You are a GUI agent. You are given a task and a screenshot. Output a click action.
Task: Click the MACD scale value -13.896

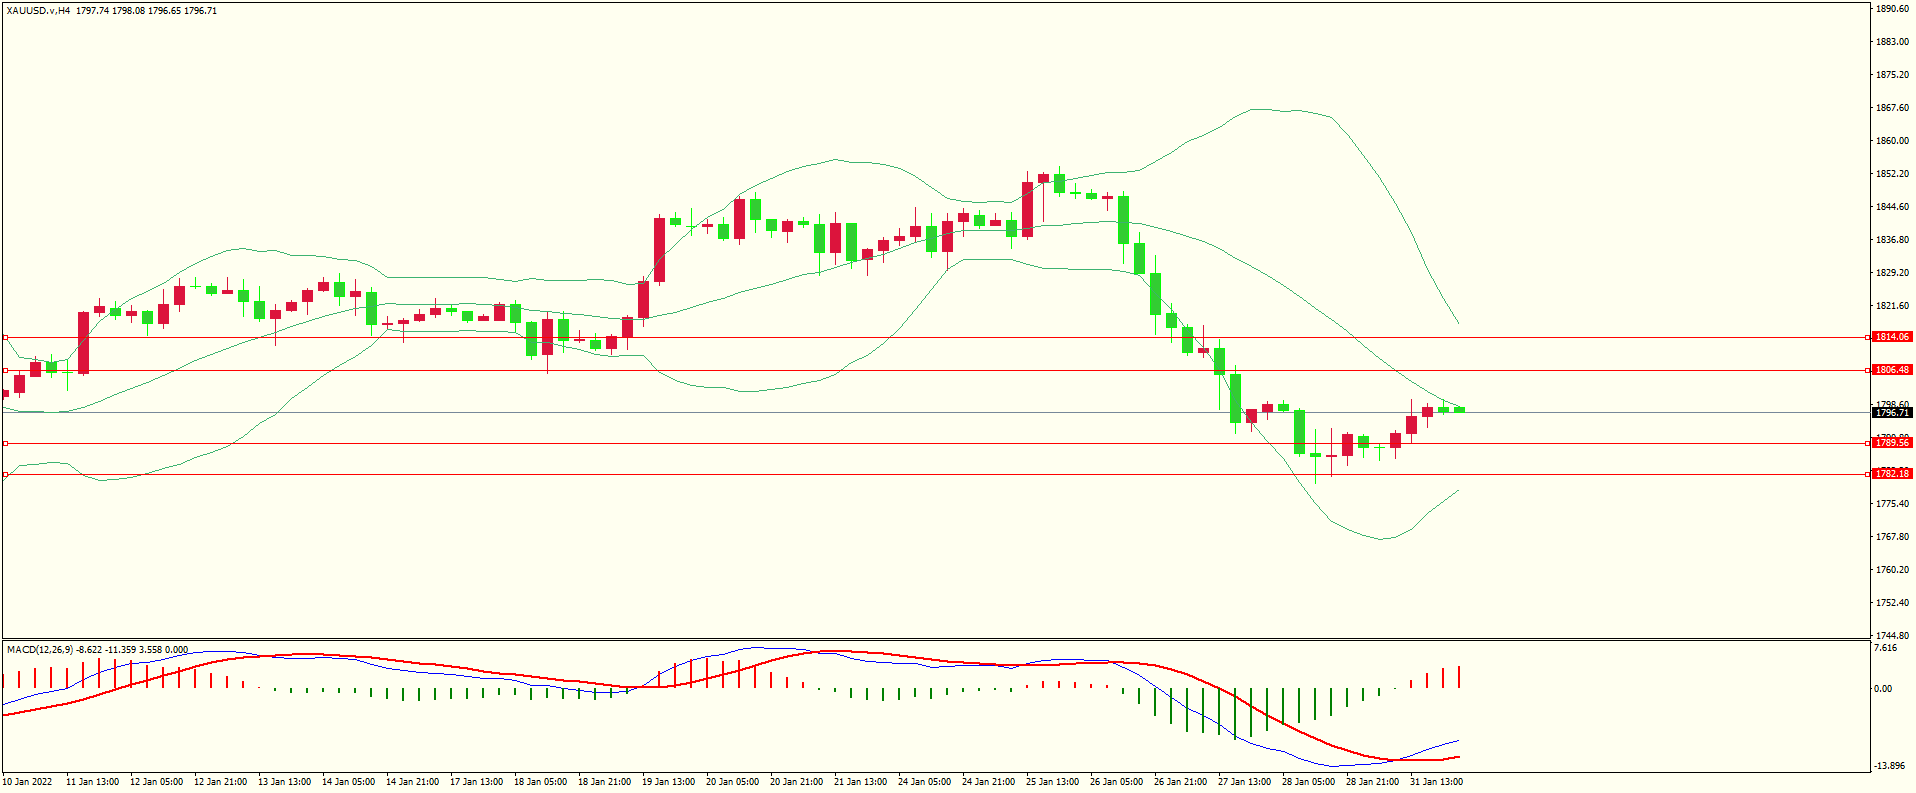1889,766
